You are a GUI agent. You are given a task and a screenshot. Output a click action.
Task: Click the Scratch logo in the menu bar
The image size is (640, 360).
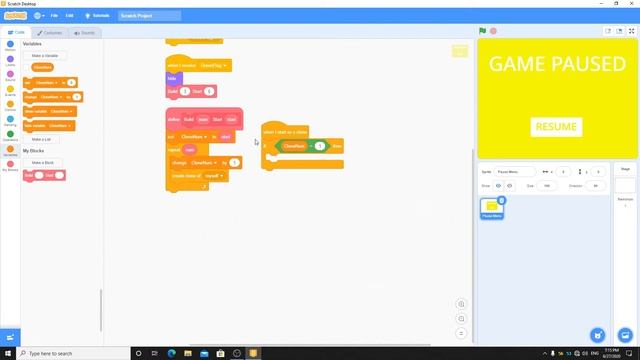pyautogui.click(x=16, y=16)
